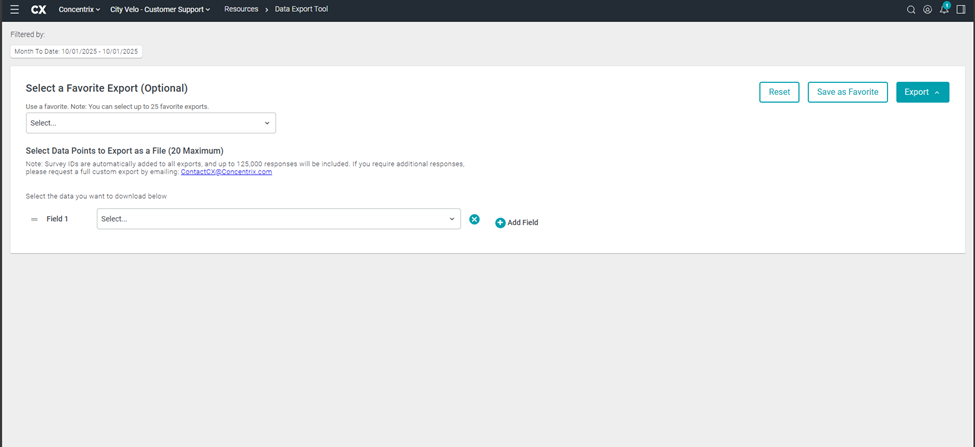Toggle the side panel icon in header
The height and width of the screenshot is (447, 975).
961,10
